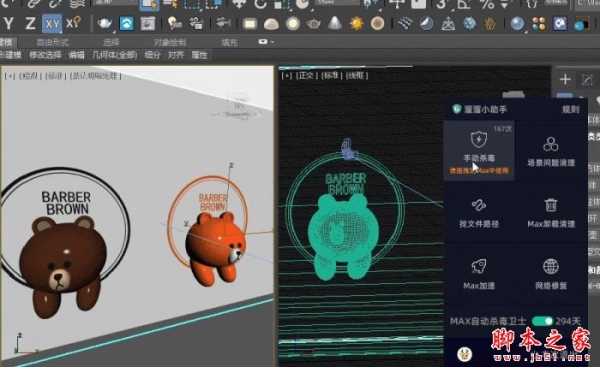Open the 选择 ribbon tab
The width and height of the screenshot is (600, 367).
(x=111, y=42)
